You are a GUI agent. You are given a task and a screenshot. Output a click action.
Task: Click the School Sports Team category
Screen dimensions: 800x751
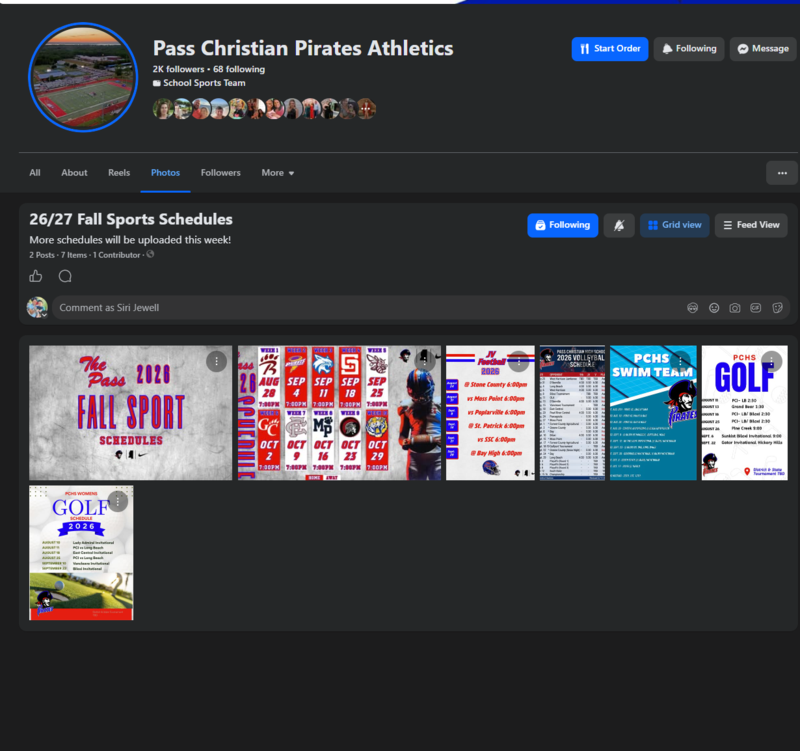204,83
